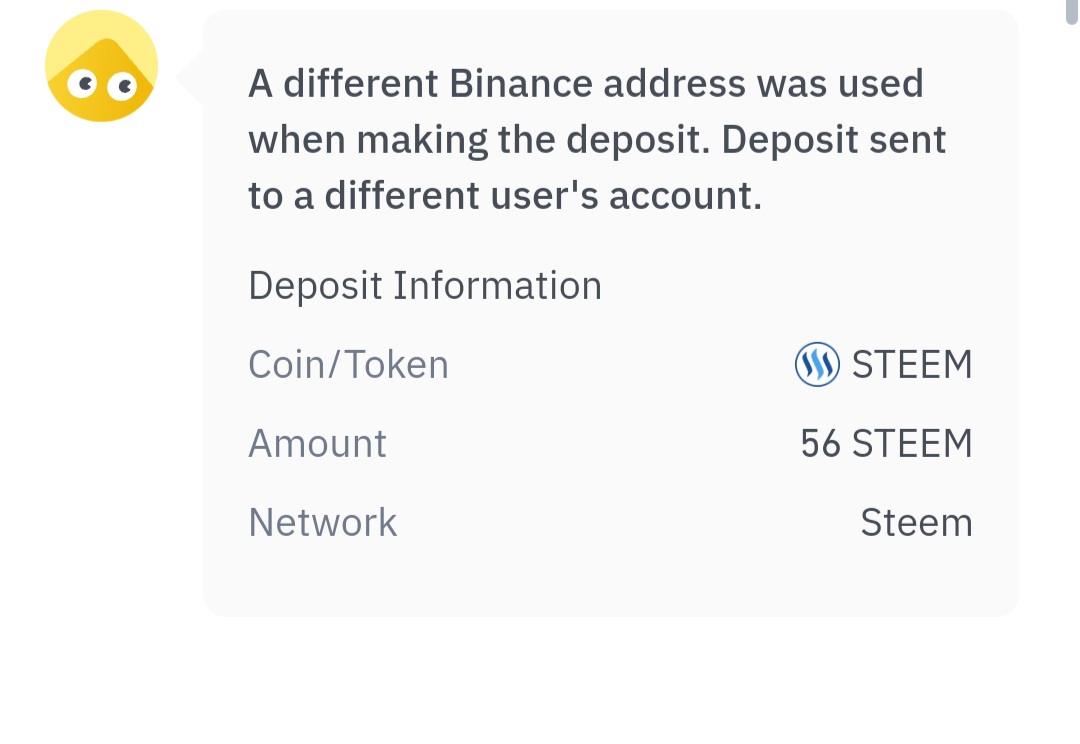Viewport: 1080px width, 744px height.
Task: Click the line "when making the deposit. Deposit sent"
Action: click(597, 140)
